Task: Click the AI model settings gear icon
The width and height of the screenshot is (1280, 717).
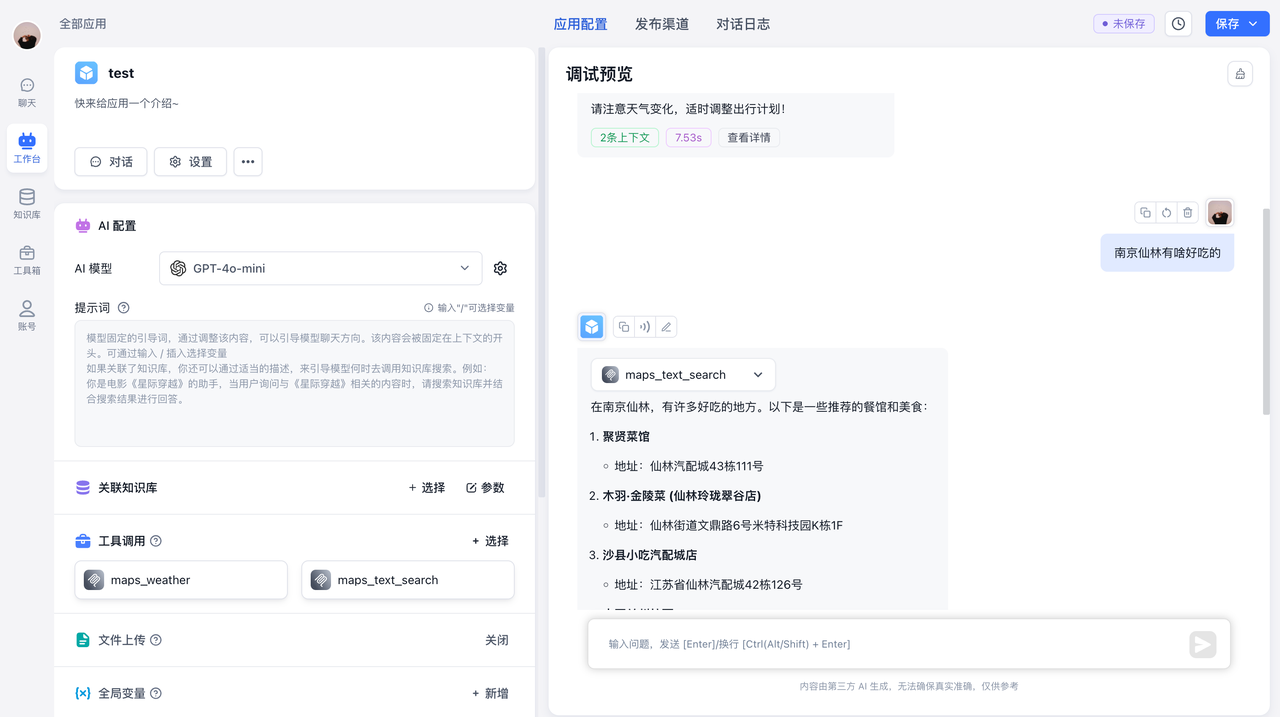Action: (501, 268)
